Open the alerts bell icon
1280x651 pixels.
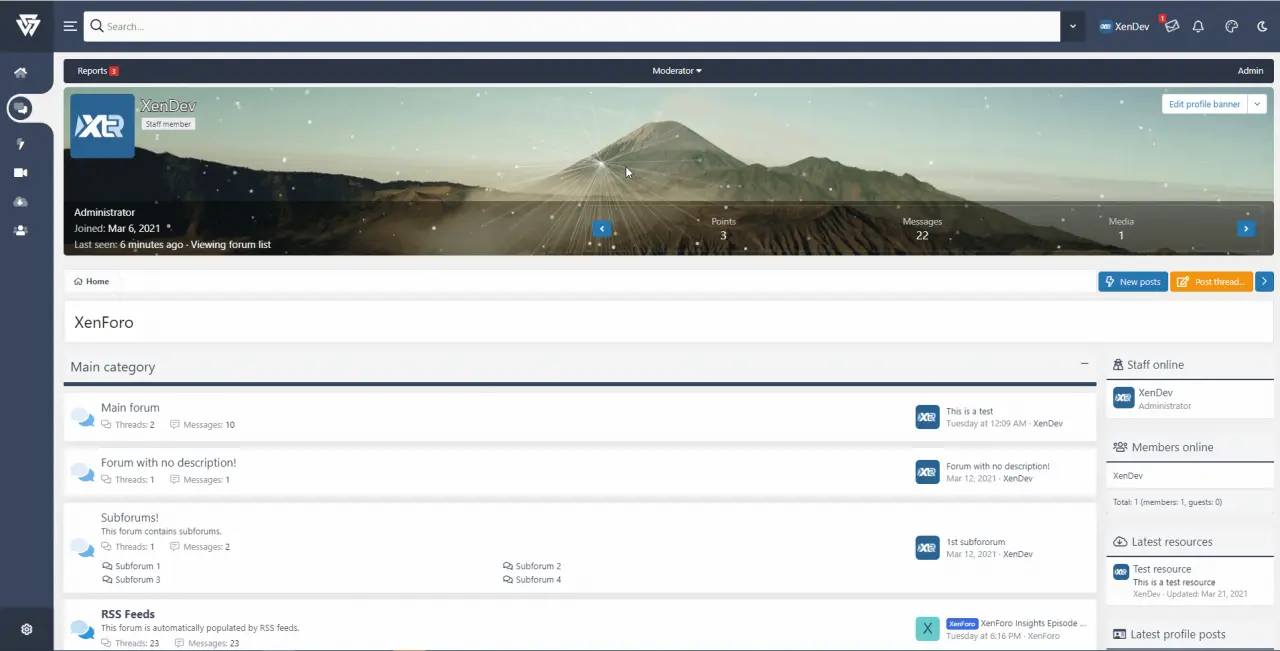click(x=1198, y=27)
